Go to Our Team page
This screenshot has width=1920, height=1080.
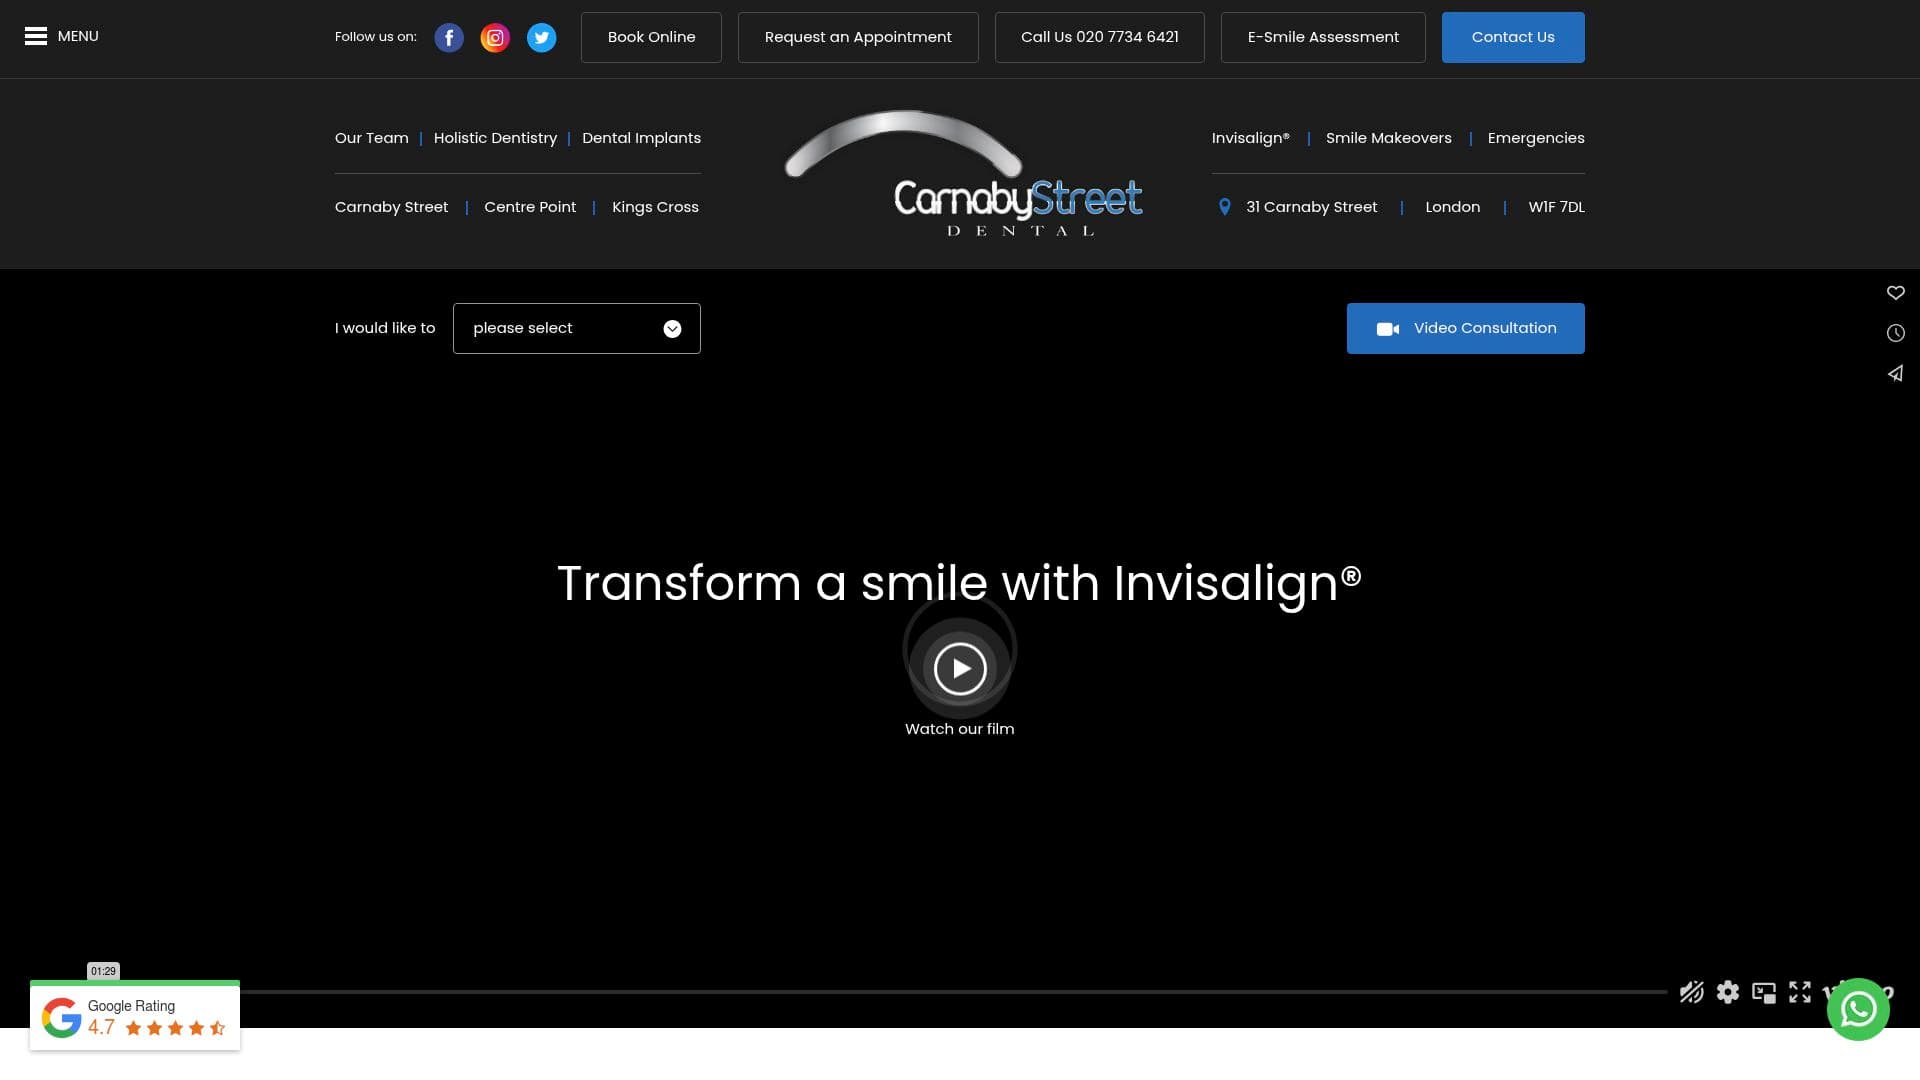coord(372,138)
